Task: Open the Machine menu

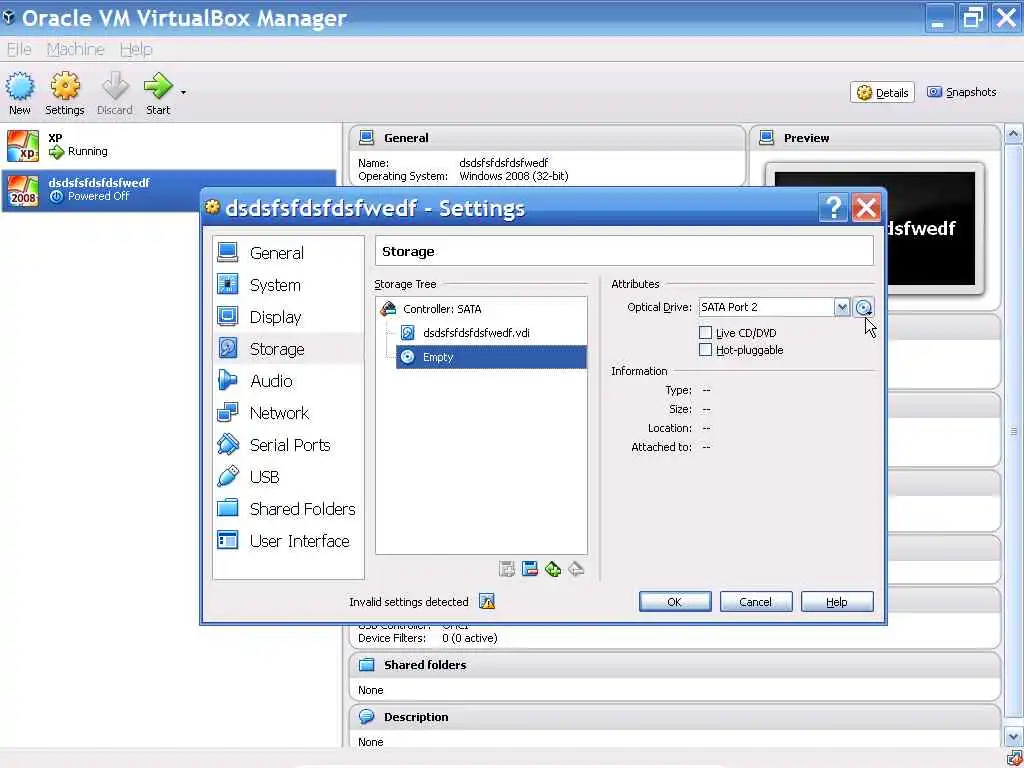Action: pyautogui.click(x=76, y=49)
